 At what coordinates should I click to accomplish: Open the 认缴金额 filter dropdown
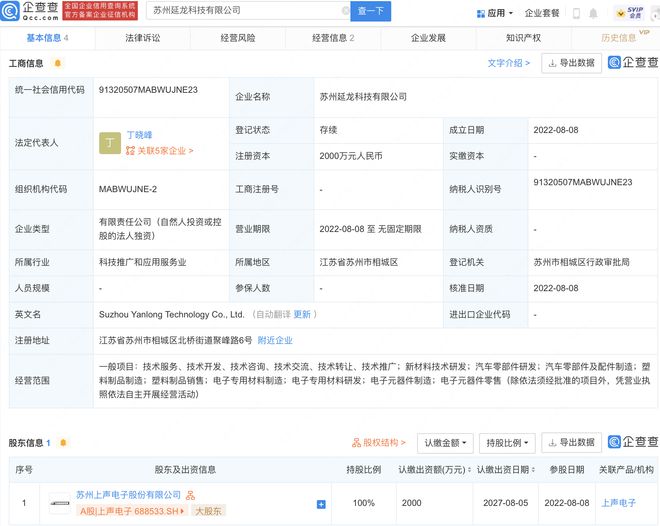[445, 443]
